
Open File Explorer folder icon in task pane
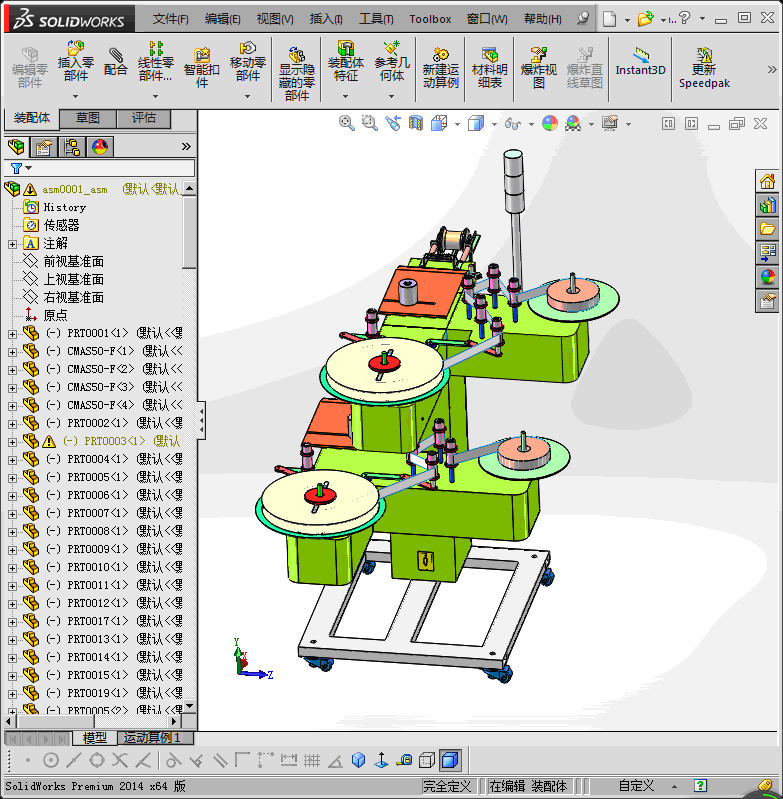pos(767,229)
